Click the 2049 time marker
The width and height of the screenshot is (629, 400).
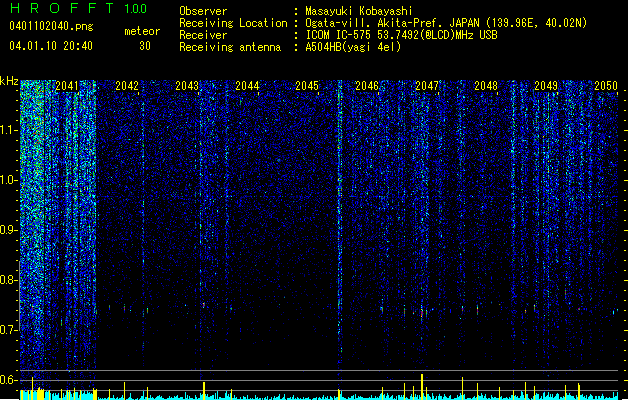coord(546,86)
